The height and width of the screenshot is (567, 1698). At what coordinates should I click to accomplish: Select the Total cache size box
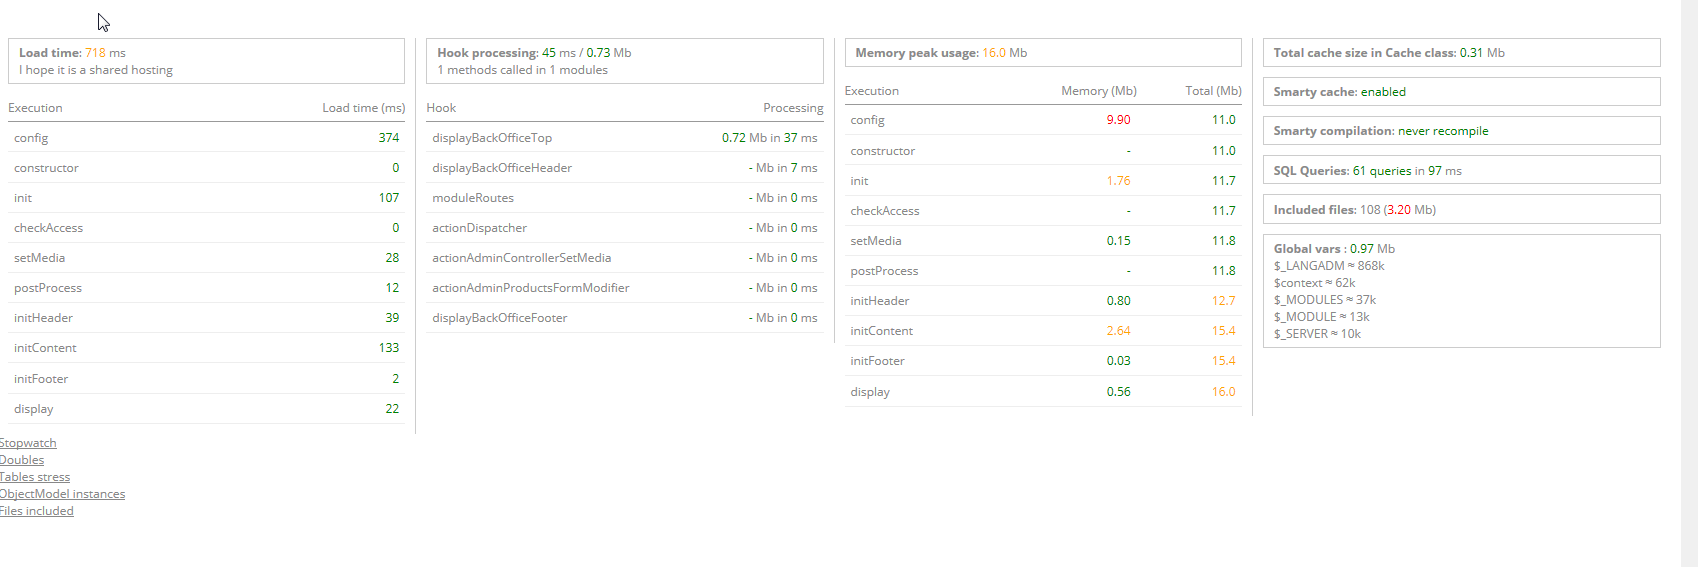tap(1461, 53)
